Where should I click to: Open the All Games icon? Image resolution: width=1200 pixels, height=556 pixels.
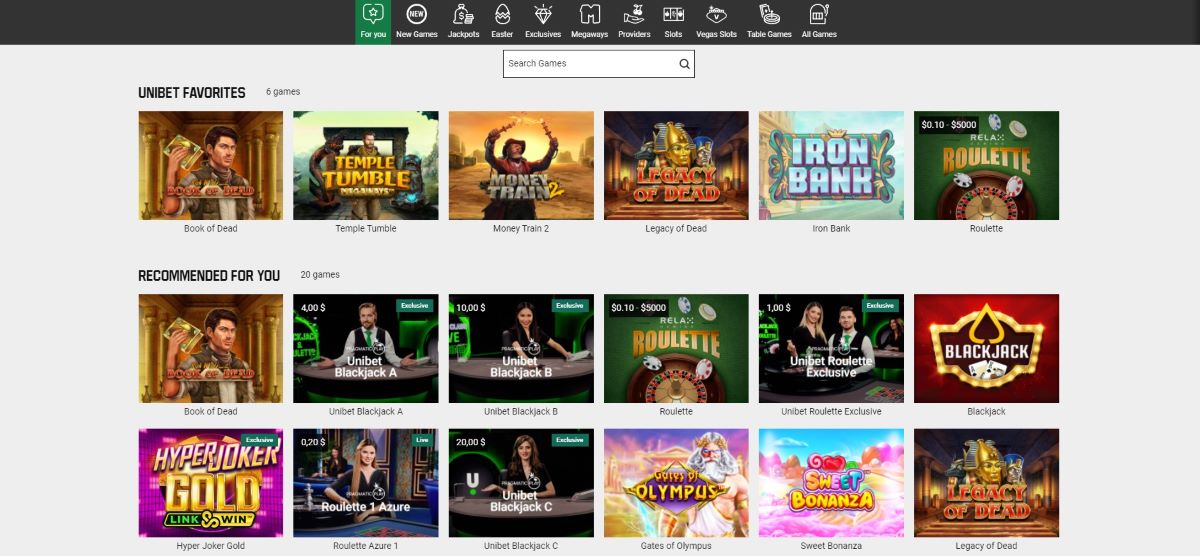tap(819, 14)
